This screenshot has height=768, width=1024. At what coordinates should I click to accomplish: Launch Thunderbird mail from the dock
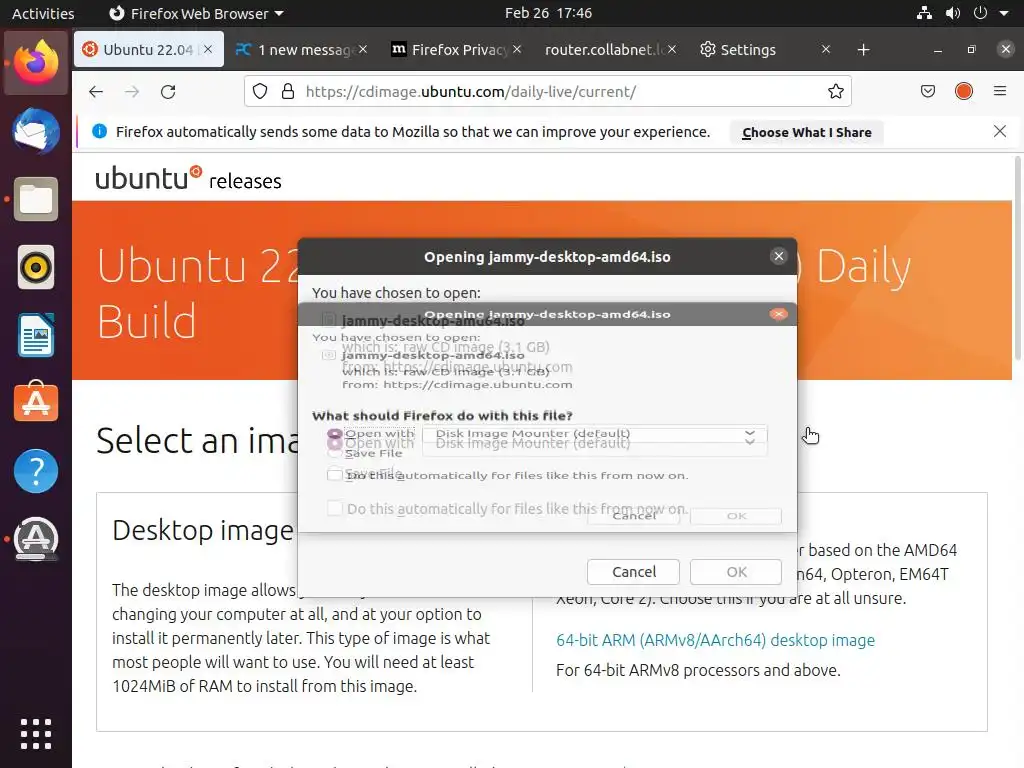click(x=36, y=131)
